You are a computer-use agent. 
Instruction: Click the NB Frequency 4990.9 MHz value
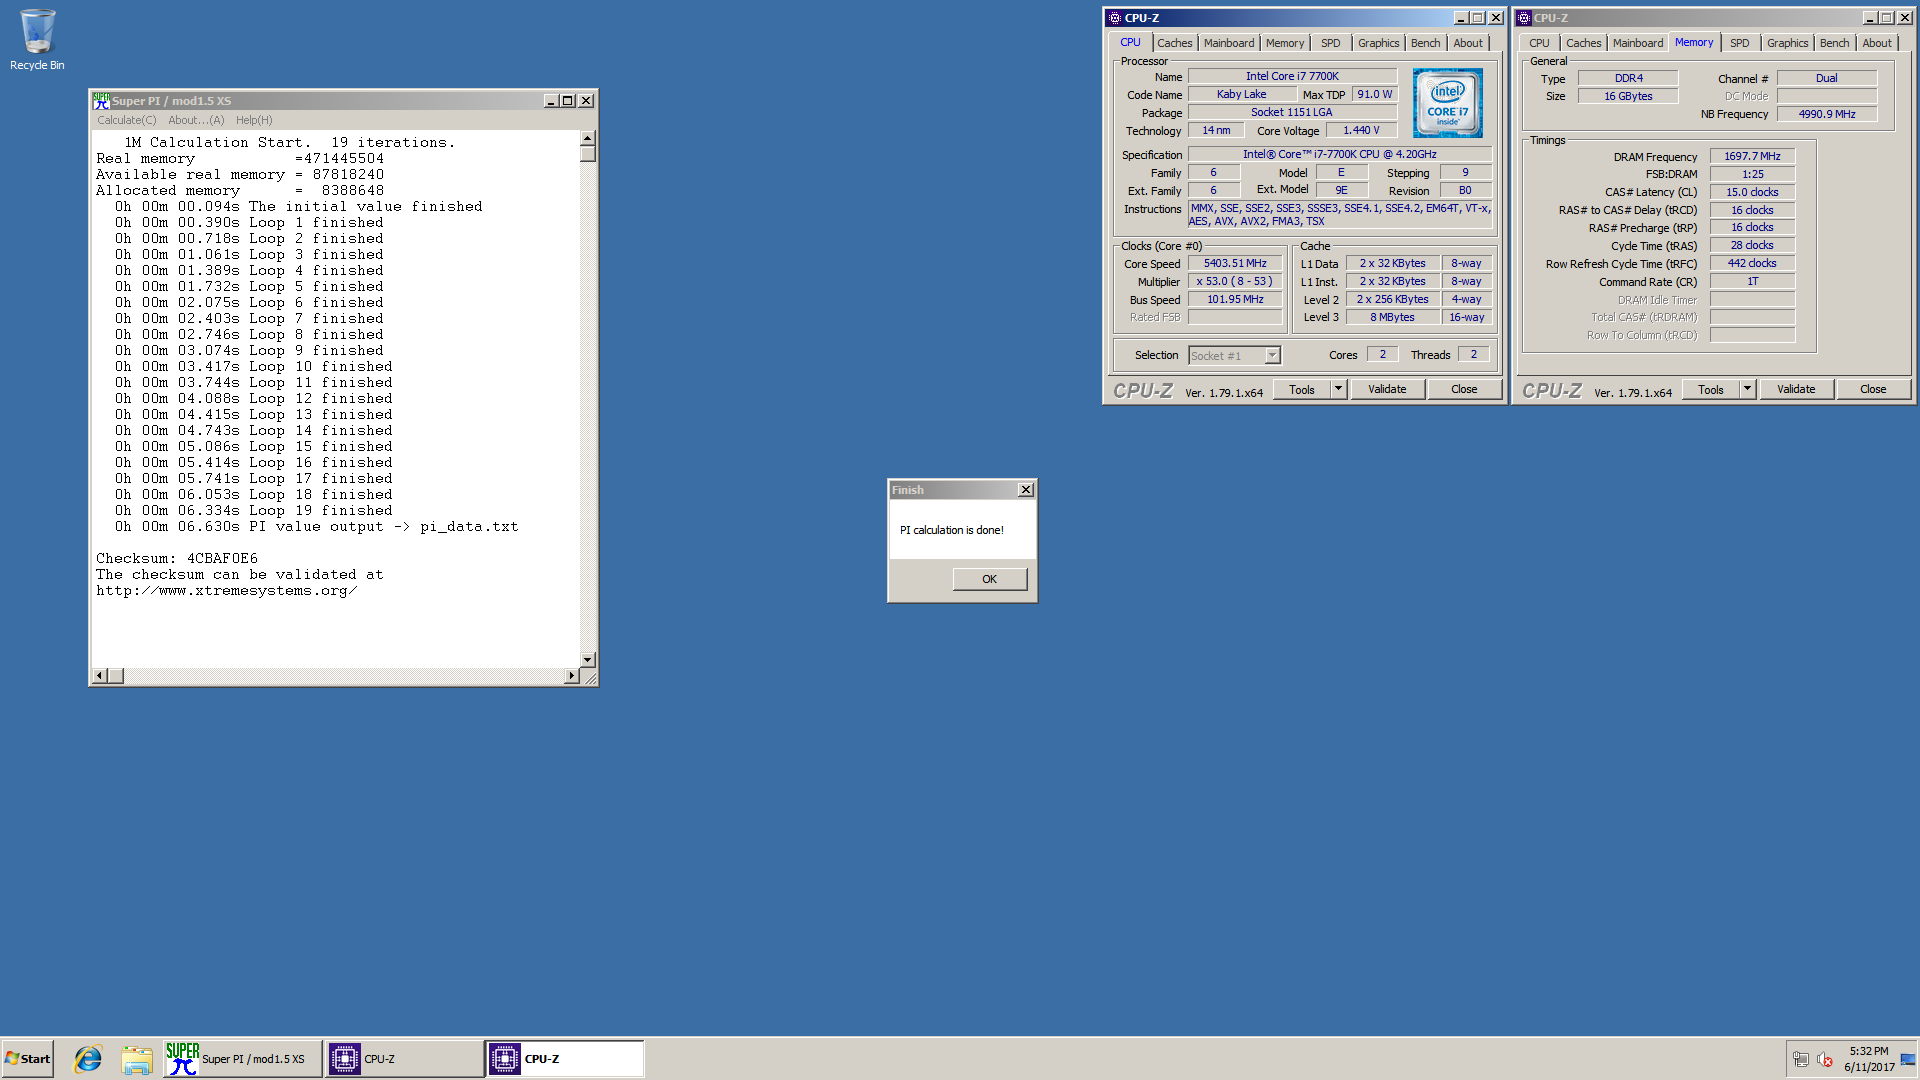coord(1826,115)
